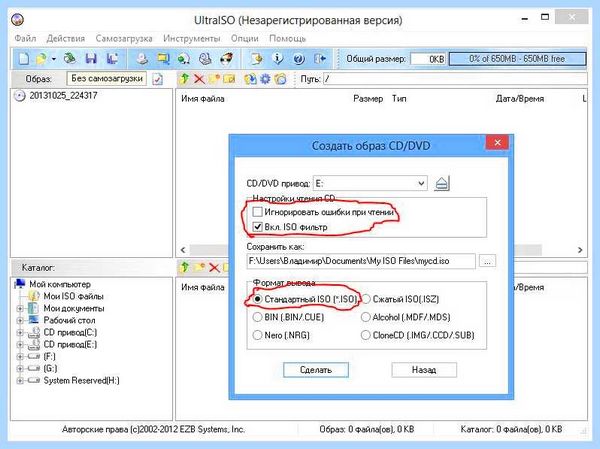Image resolution: width=600 pixels, height=449 pixels.
Task: Open the 'Файл' menu
Action: [25, 39]
